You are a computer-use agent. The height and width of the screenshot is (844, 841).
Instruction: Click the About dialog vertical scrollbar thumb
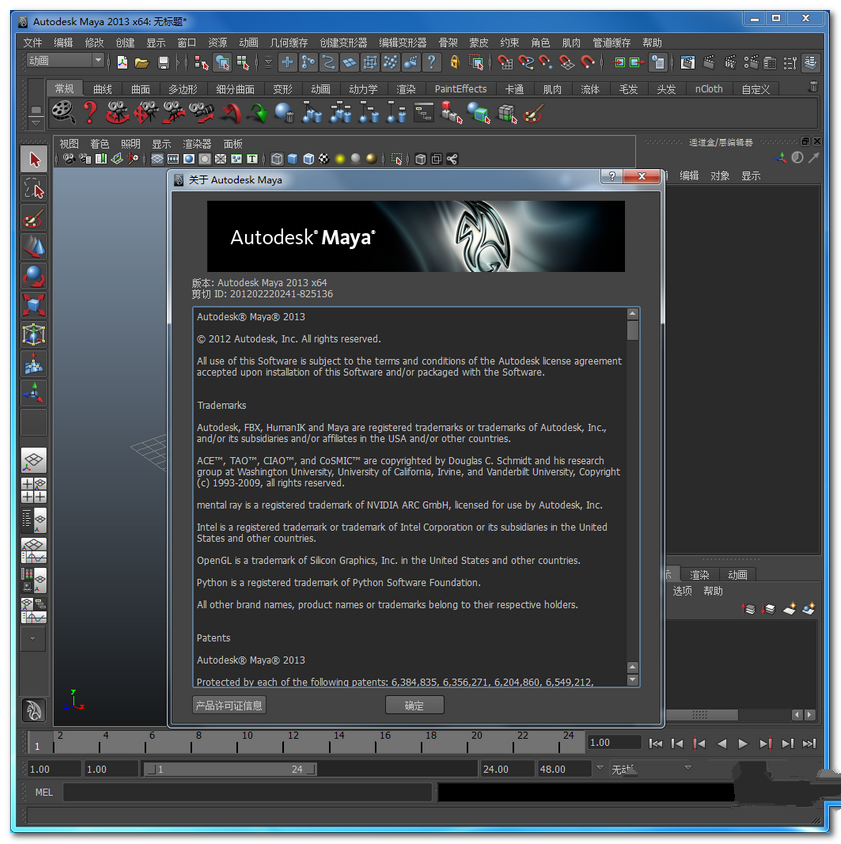coord(633,330)
